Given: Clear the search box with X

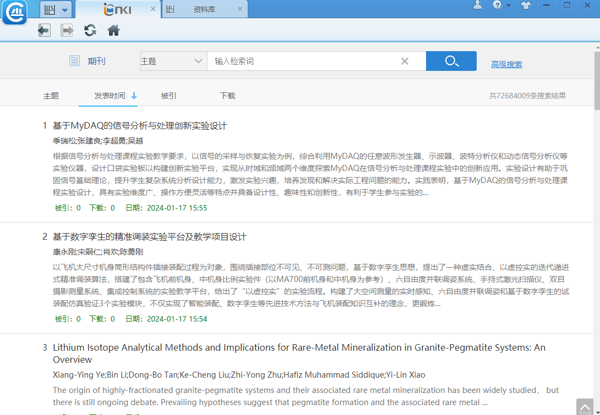Looking at the screenshot, I should coord(405,61).
